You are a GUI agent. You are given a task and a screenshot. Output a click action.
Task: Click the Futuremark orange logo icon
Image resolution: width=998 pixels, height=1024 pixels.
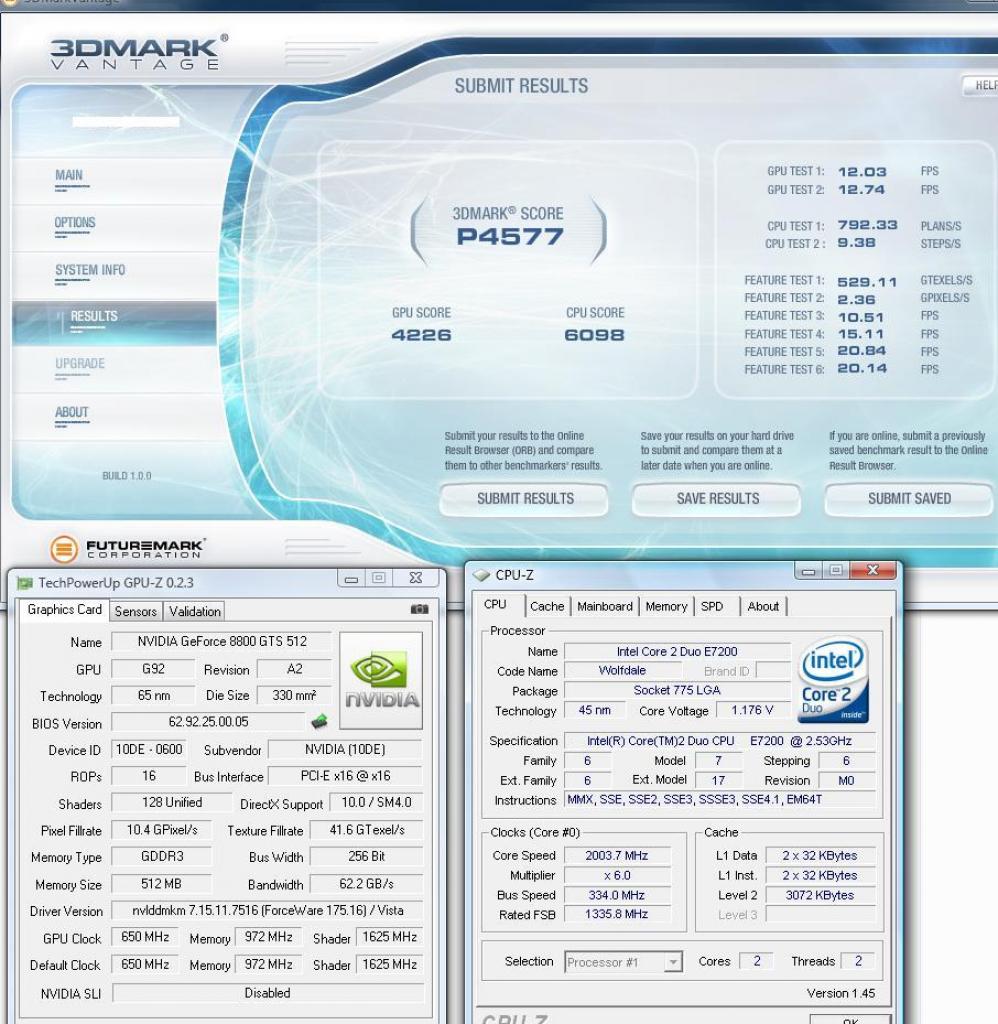[63, 549]
